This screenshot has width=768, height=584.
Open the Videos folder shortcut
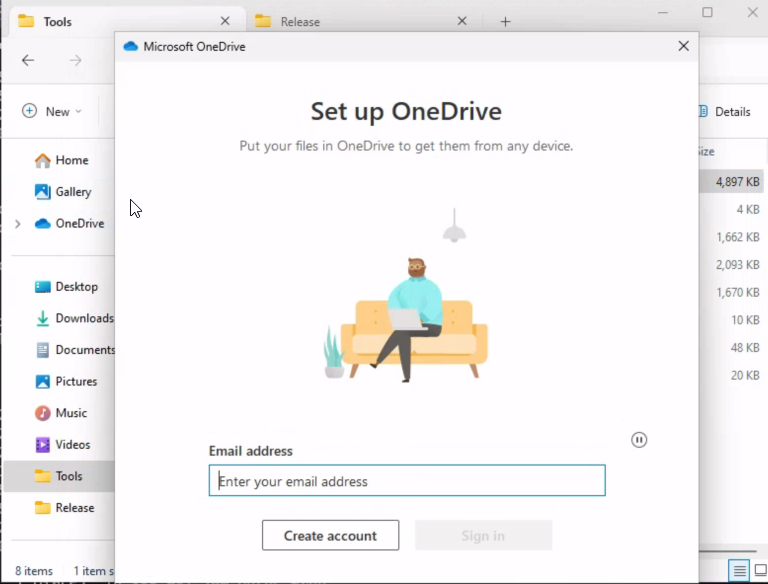[63, 444]
